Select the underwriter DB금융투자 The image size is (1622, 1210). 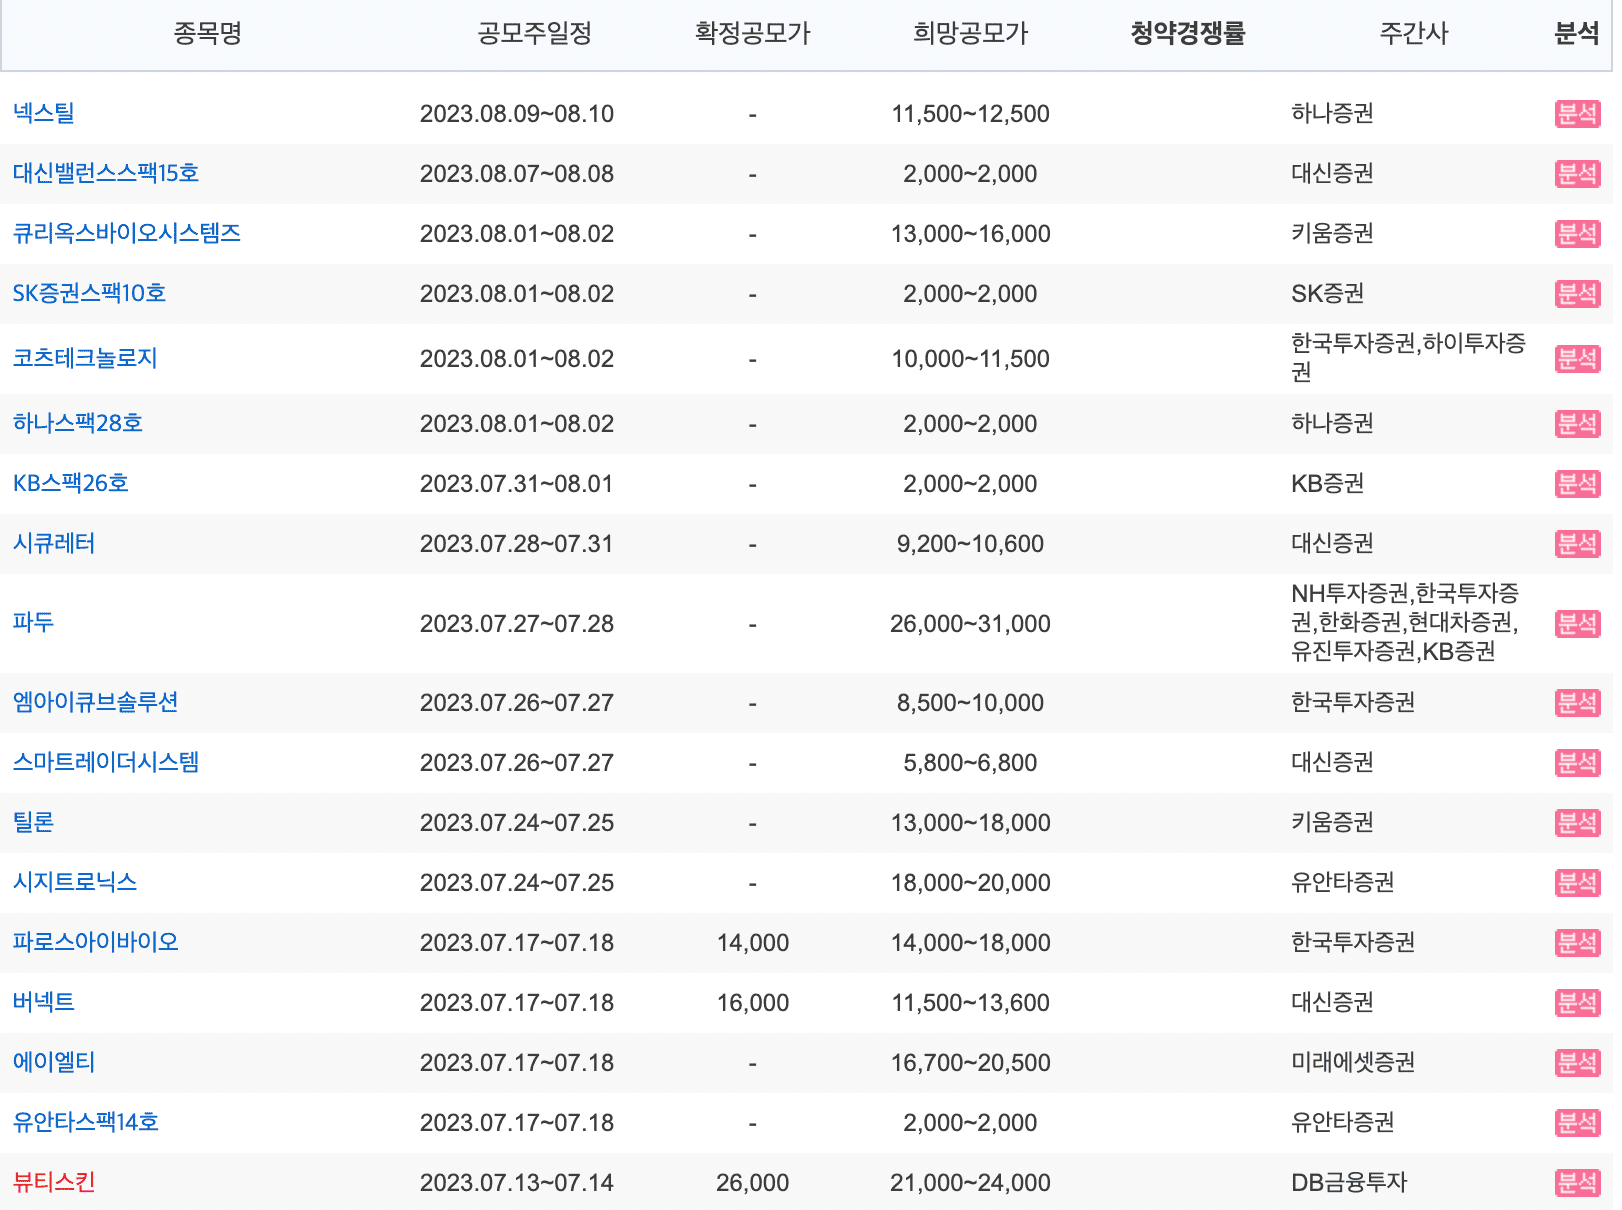(1349, 1182)
